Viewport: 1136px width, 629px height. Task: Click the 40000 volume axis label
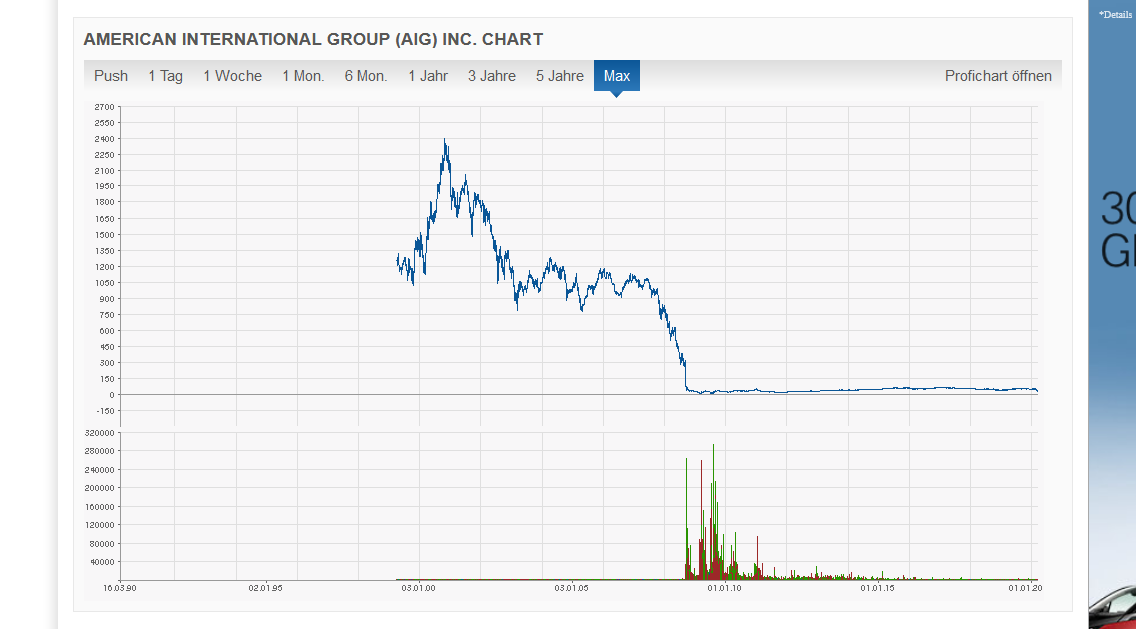pyautogui.click(x=102, y=562)
